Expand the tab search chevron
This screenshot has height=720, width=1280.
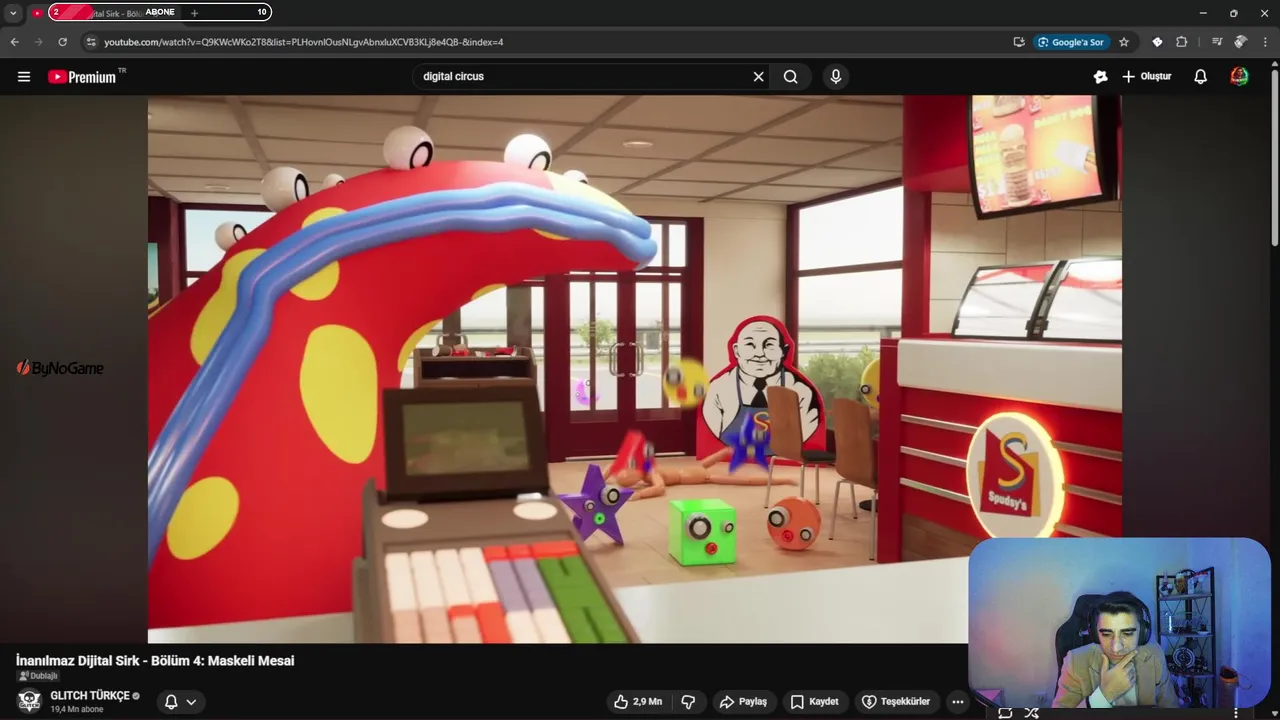[13, 13]
